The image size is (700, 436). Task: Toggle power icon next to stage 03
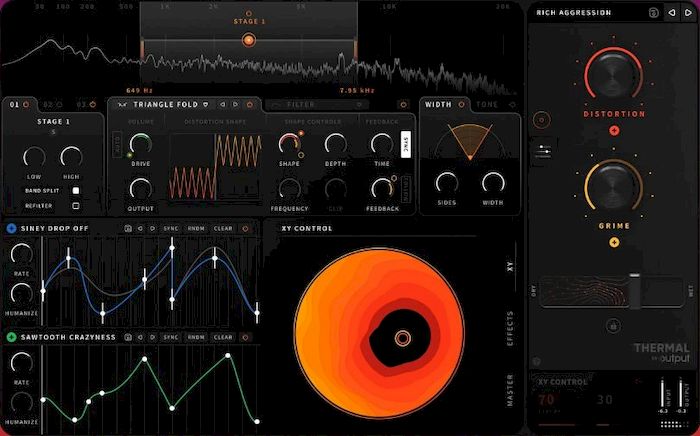point(92,104)
